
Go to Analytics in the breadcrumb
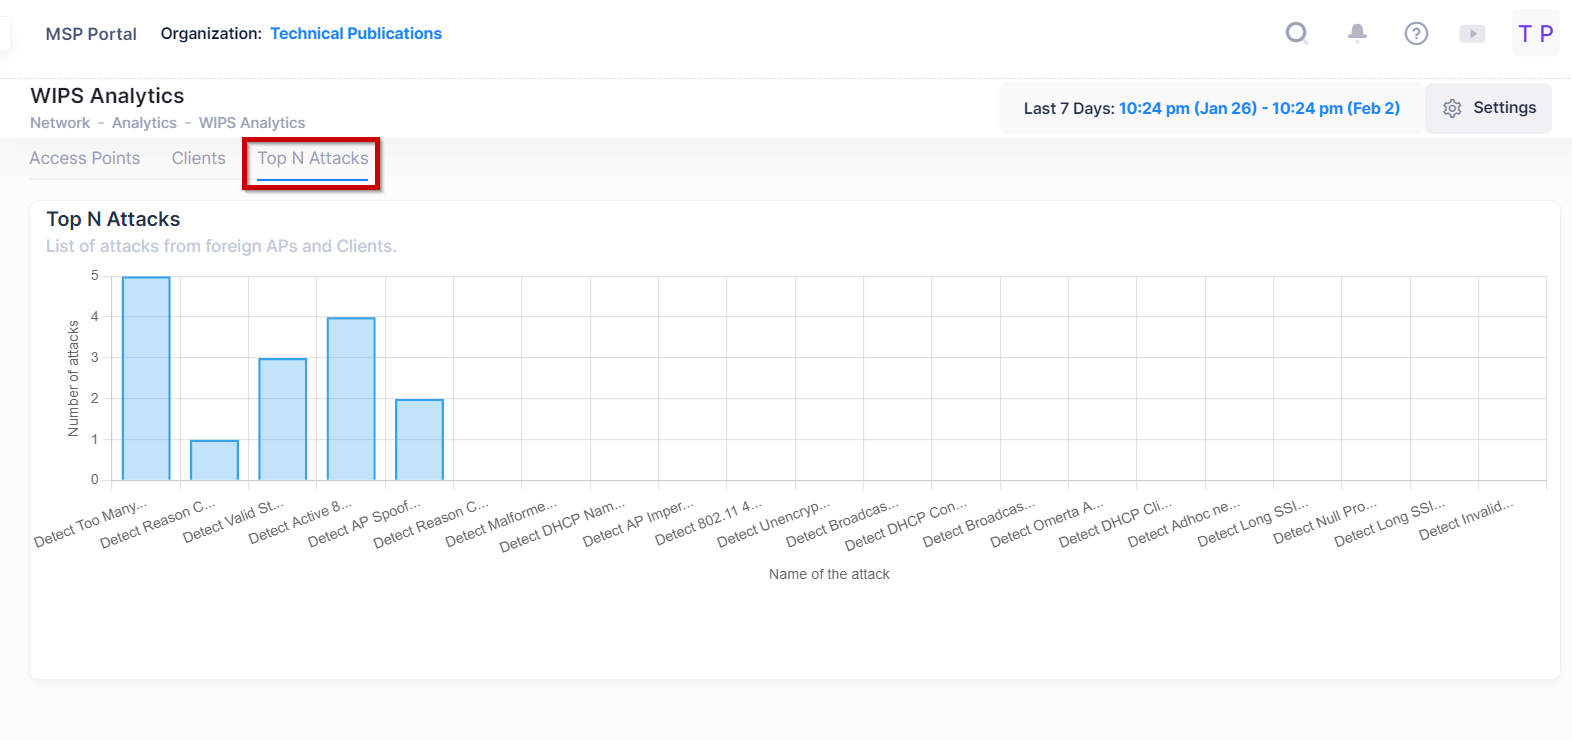click(144, 123)
